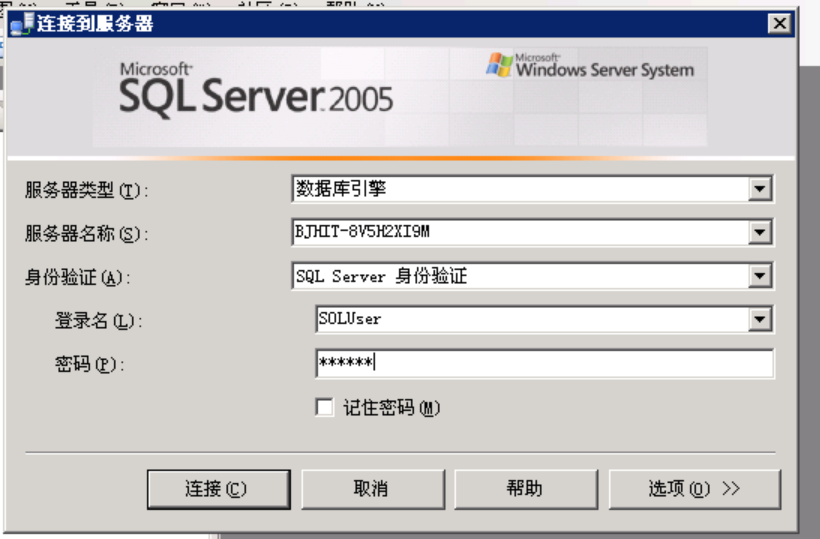This screenshot has height=539, width=820.
Task: Expand options with 选项 (O) >> button
Action: point(694,489)
